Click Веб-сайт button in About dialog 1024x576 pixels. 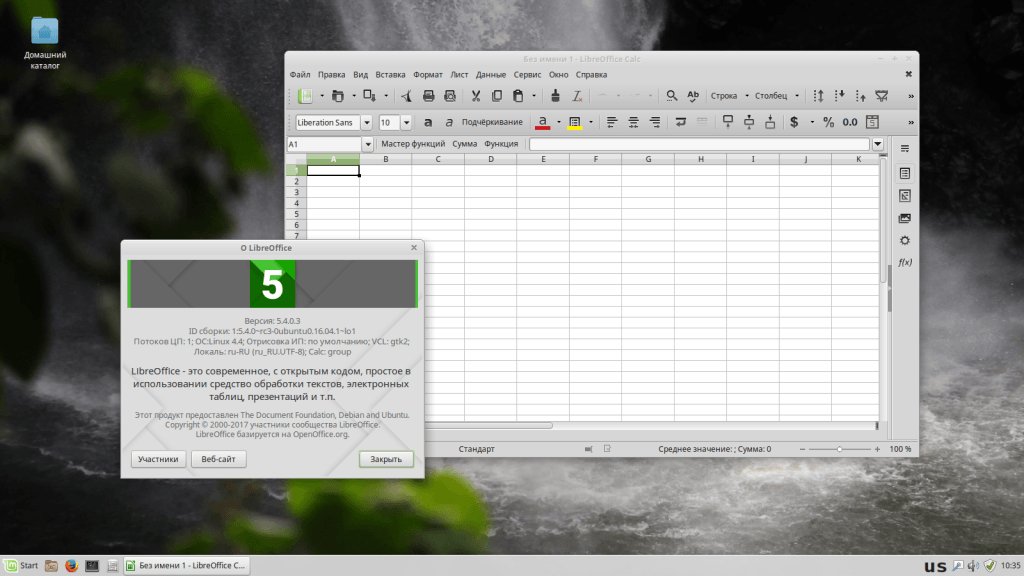(x=218, y=459)
